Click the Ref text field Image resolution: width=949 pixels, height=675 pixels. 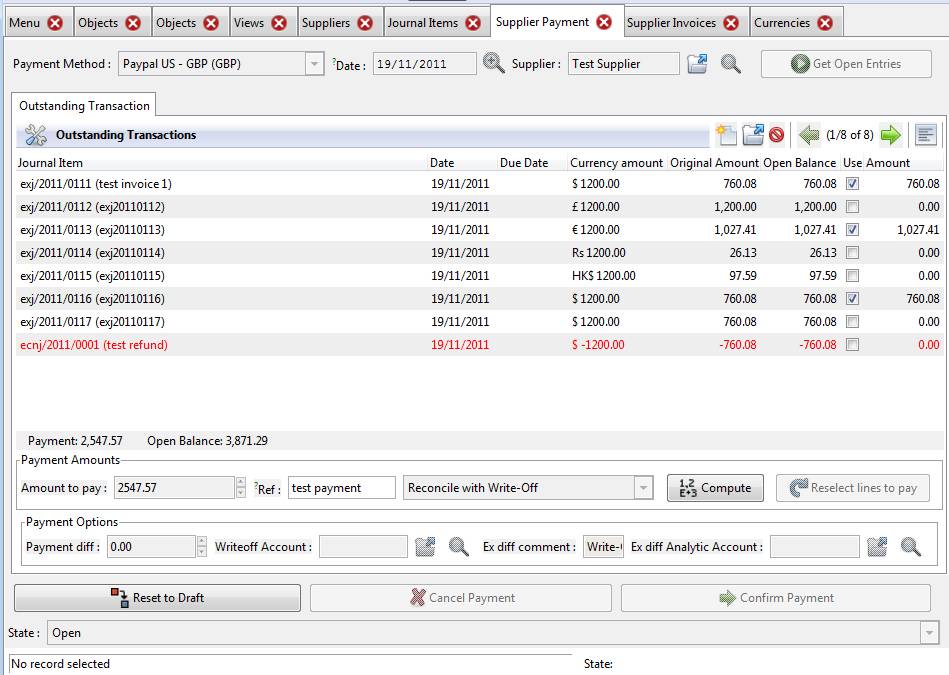coord(342,488)
